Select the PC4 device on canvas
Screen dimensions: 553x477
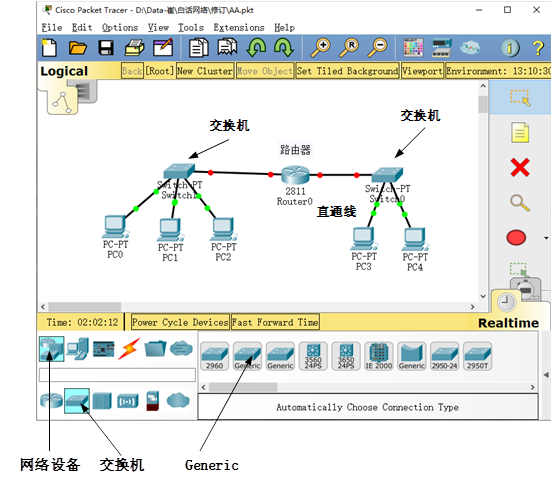click(x=415, y=239)
